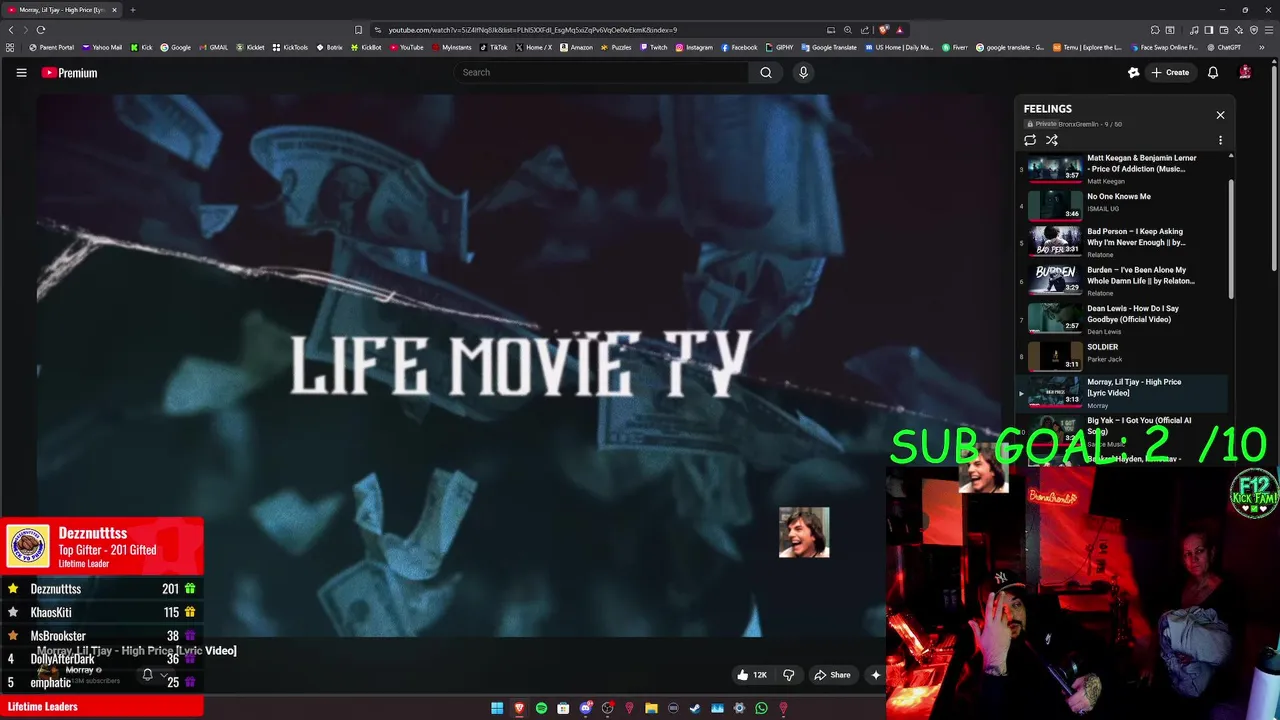Open the ChatGPT bookmark

click(1224, 47)
